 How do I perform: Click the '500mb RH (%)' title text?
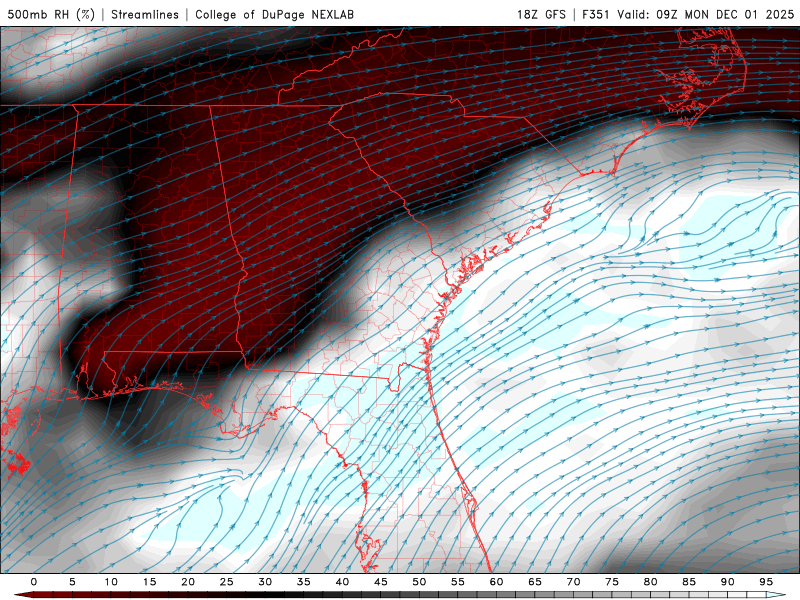point(51,14)
